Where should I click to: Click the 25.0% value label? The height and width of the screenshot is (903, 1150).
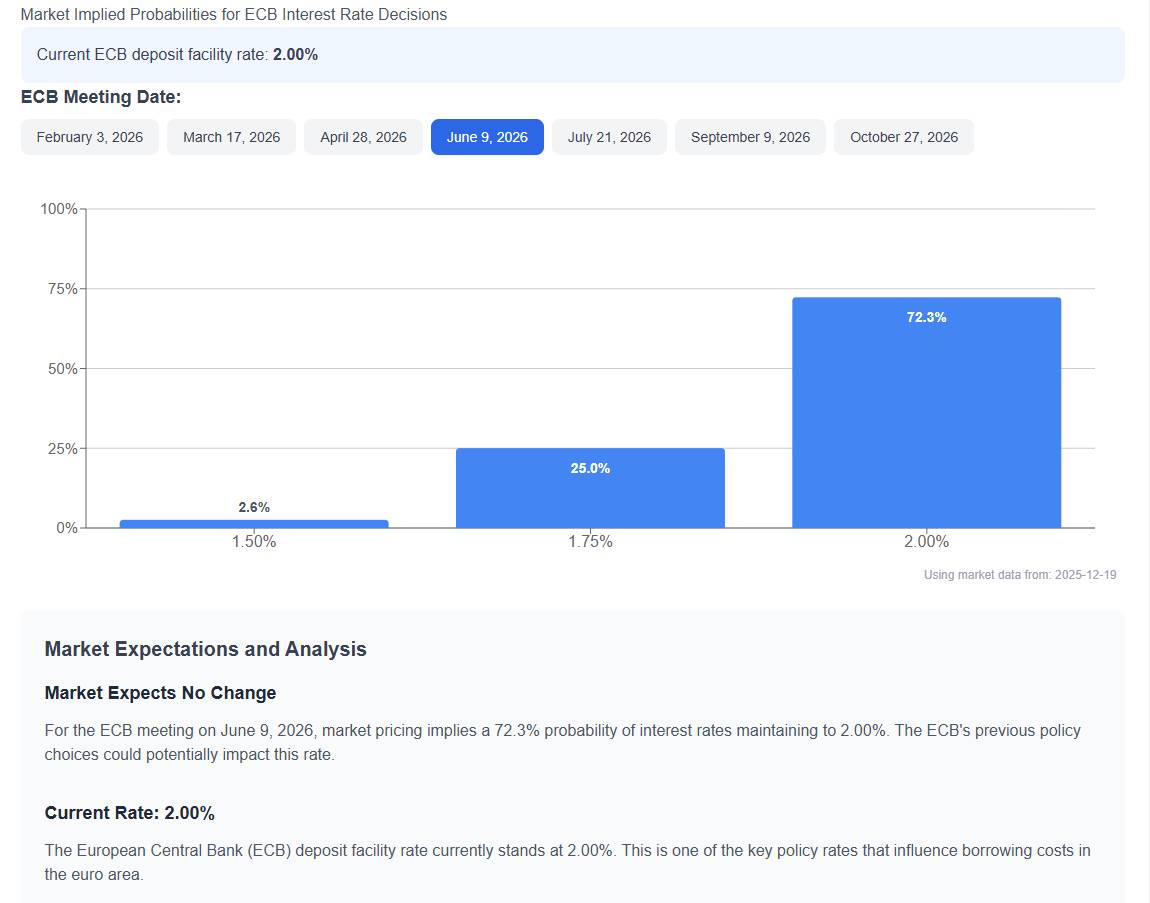click(590, 468)
